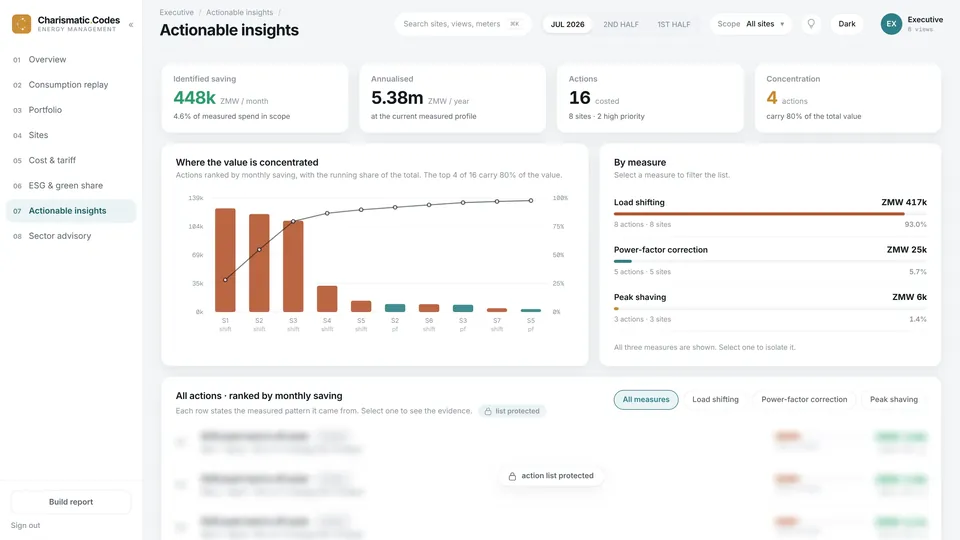Screen dimensions: 960x540
Task: Click the Charismatic Codes logo icon
Action: 21,24
